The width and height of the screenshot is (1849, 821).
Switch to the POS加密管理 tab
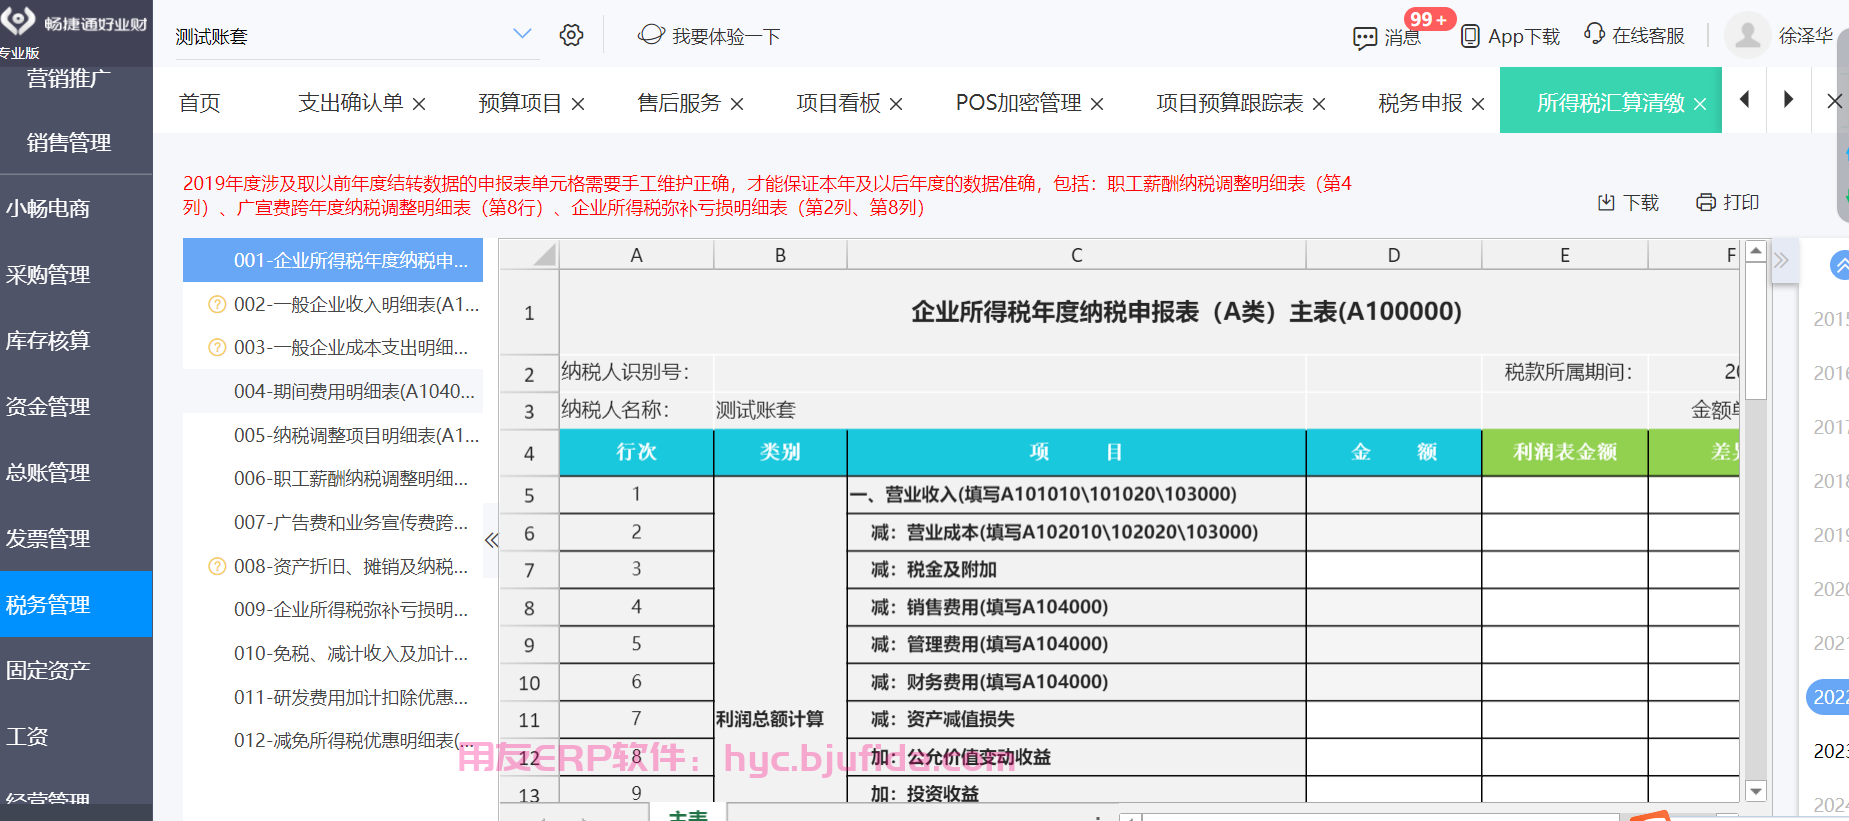pyautogui.click(x=1018, y=103)
